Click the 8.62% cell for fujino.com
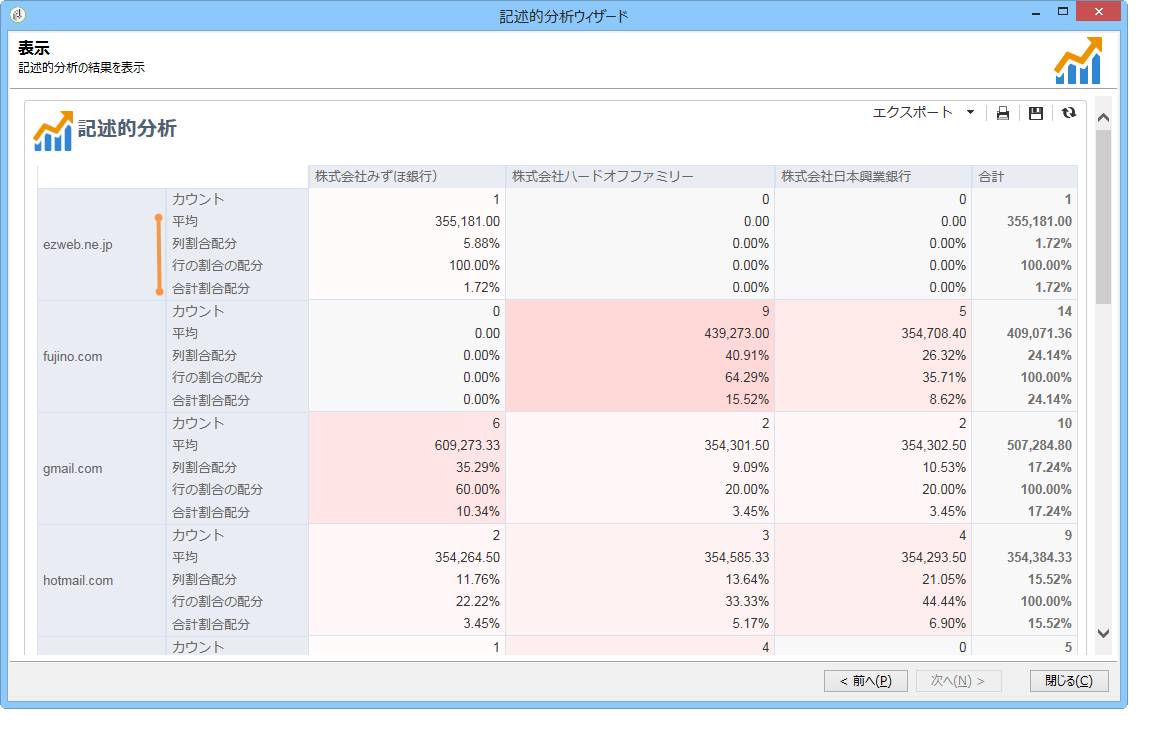The image size is (1157, 732). point(947,400)
